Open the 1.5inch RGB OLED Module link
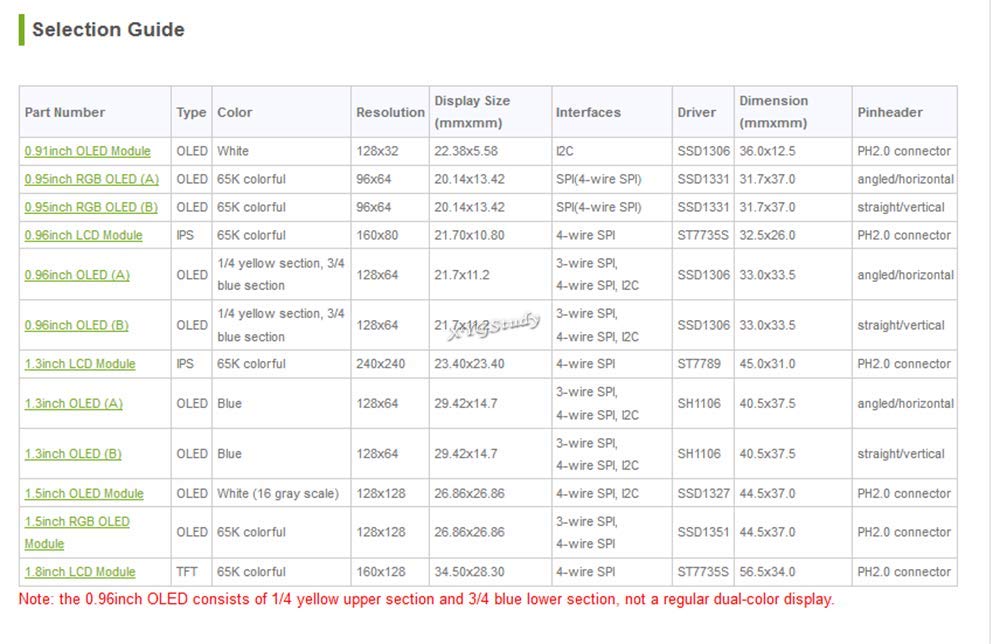1000x644 pixels. click(x=77, y=532)
